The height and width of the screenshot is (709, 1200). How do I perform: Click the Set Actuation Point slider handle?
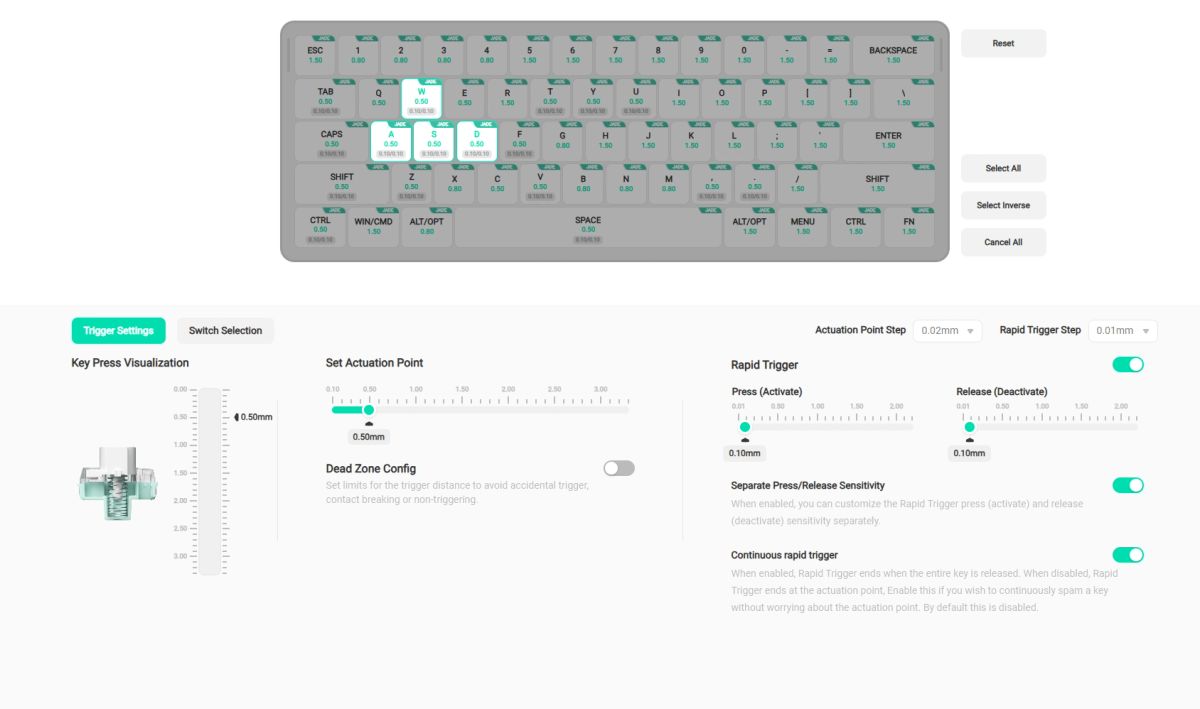tap(369, 409)
